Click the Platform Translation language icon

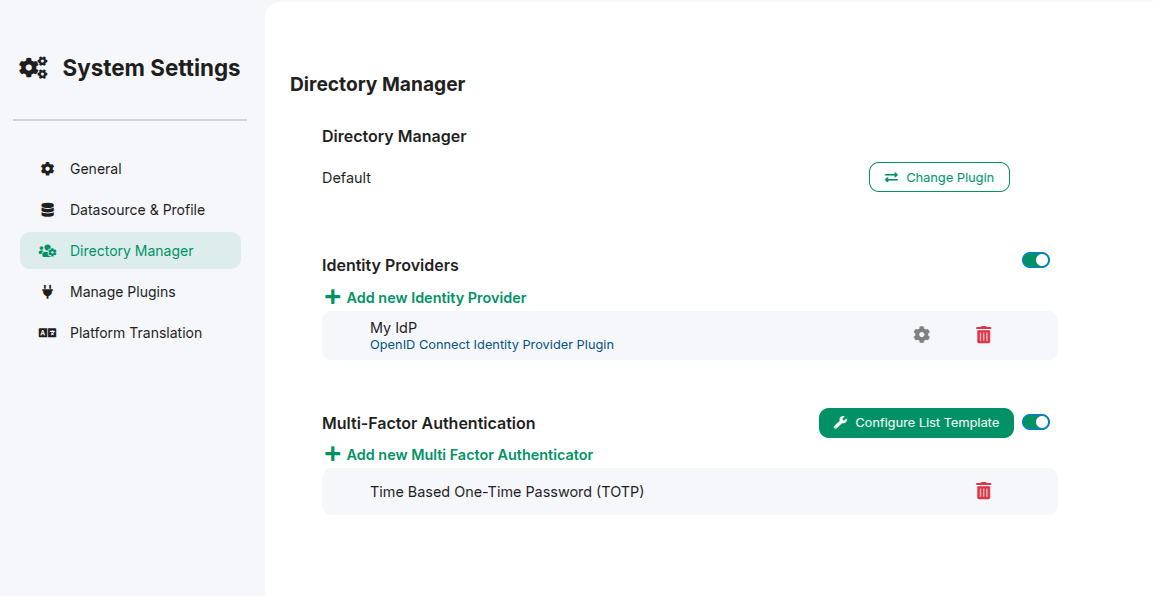[x=47, y=333]
